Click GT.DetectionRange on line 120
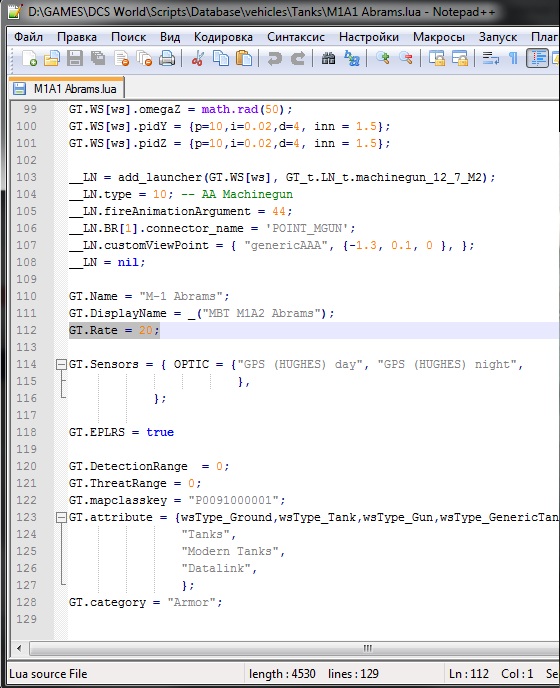Image resolution: width=560 pixels, height=688 pixels. 128,466
